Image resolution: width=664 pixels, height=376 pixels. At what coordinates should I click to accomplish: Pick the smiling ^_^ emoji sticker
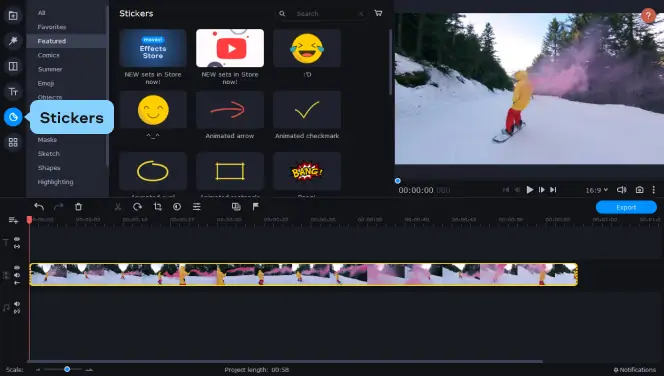153,110
